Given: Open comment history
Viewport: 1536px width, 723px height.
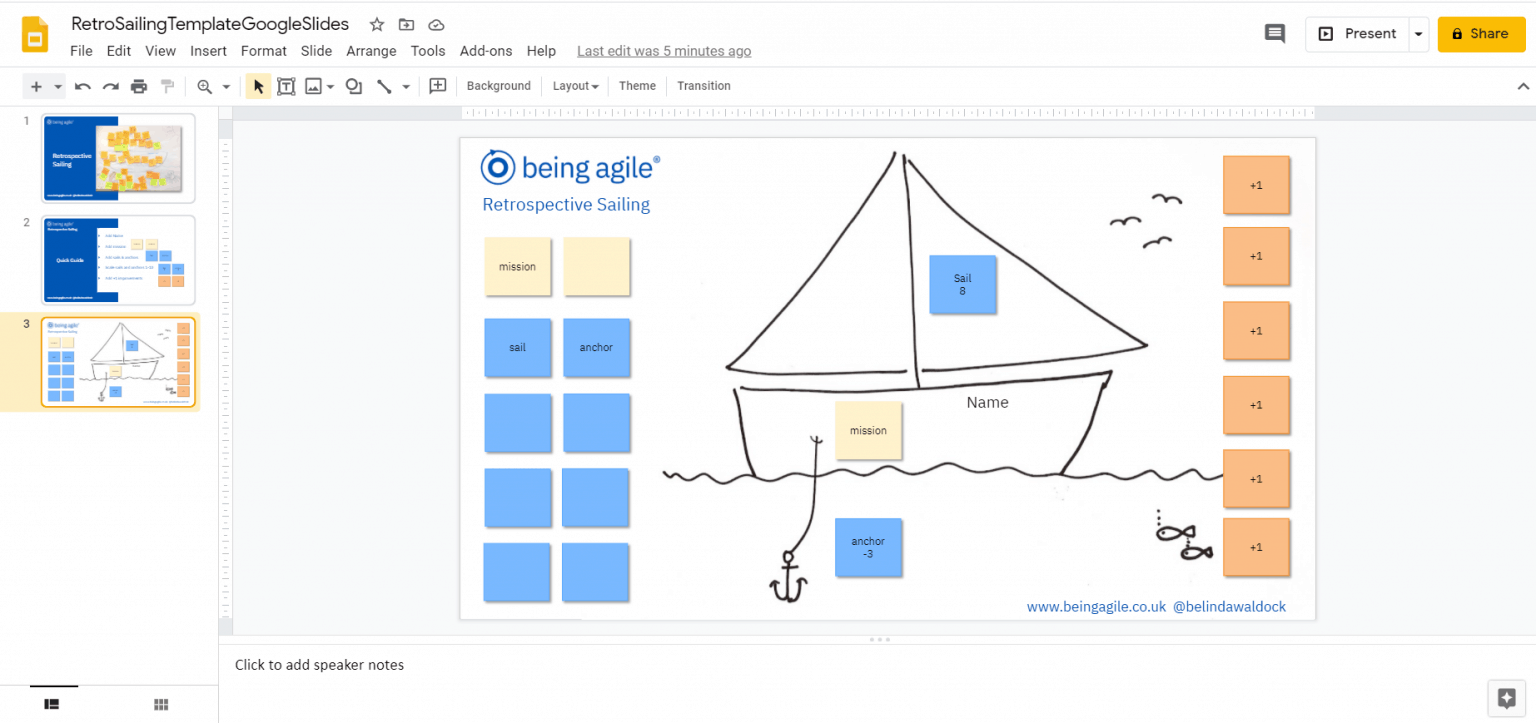Looking at the screenshot, I should 1274,33.
